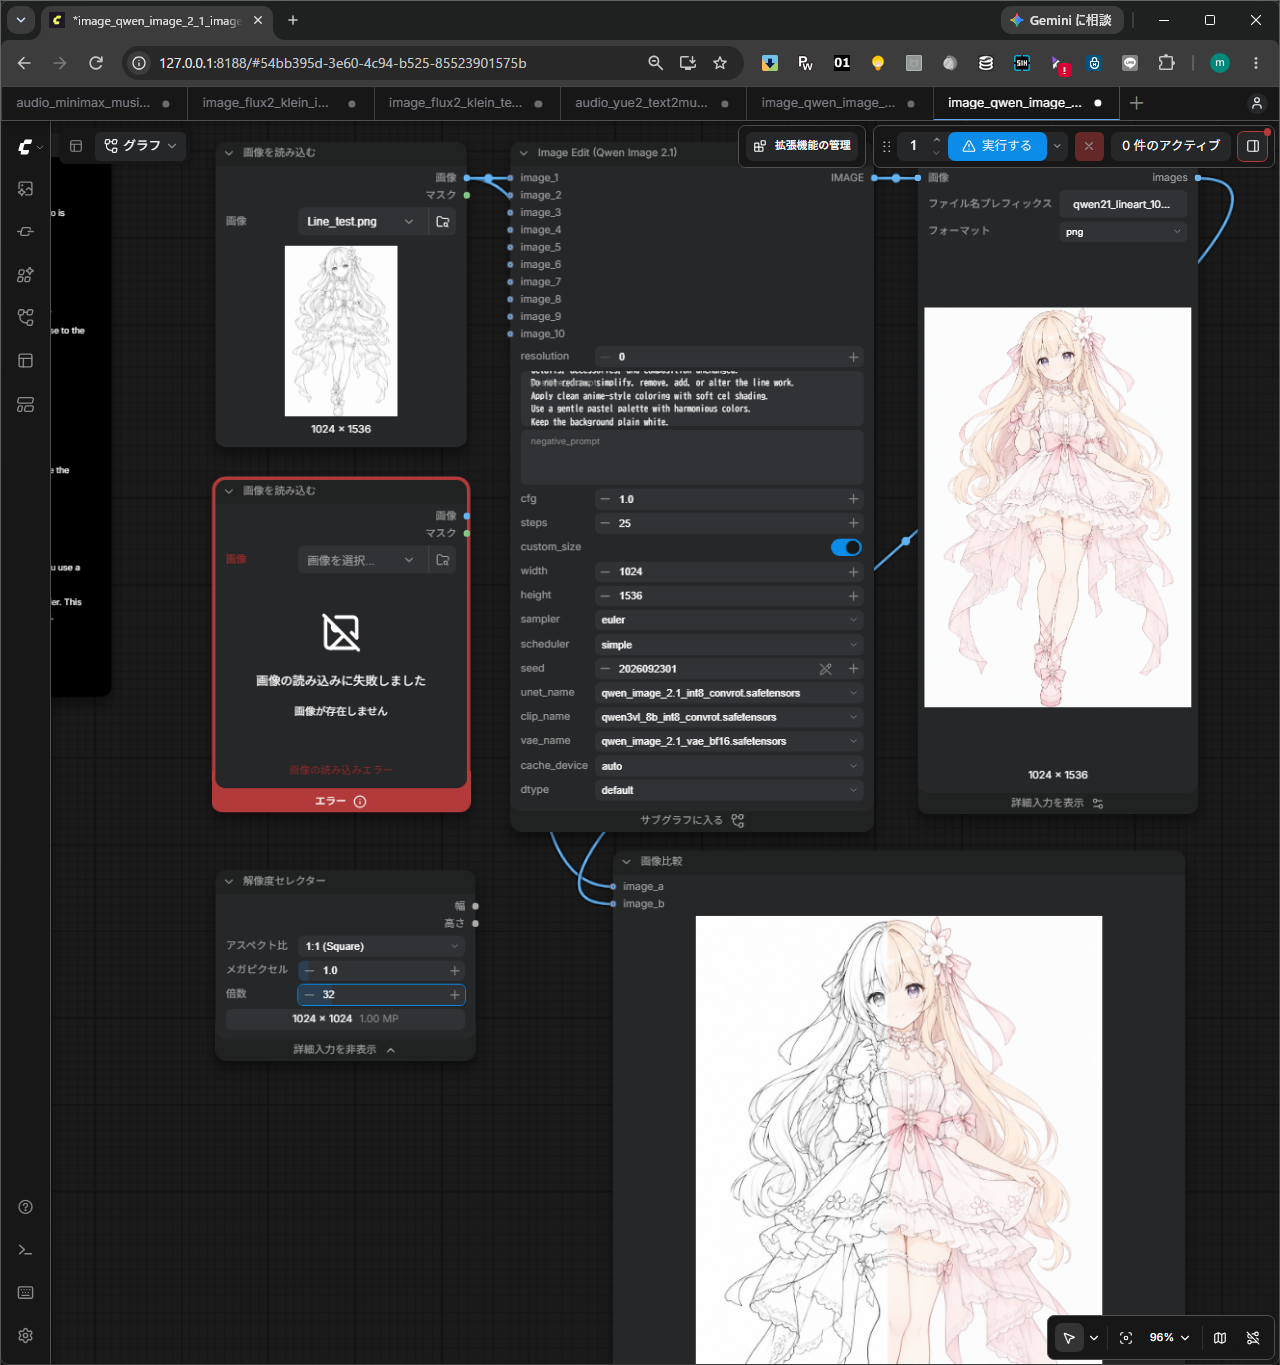Browse files icon next to Line_test.png
The image size is (1280, 1365).
(443, 222)
